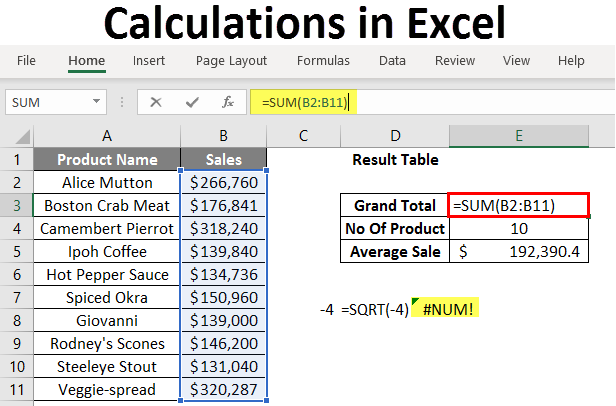Switch to the View tab

(x=516, y=61)
